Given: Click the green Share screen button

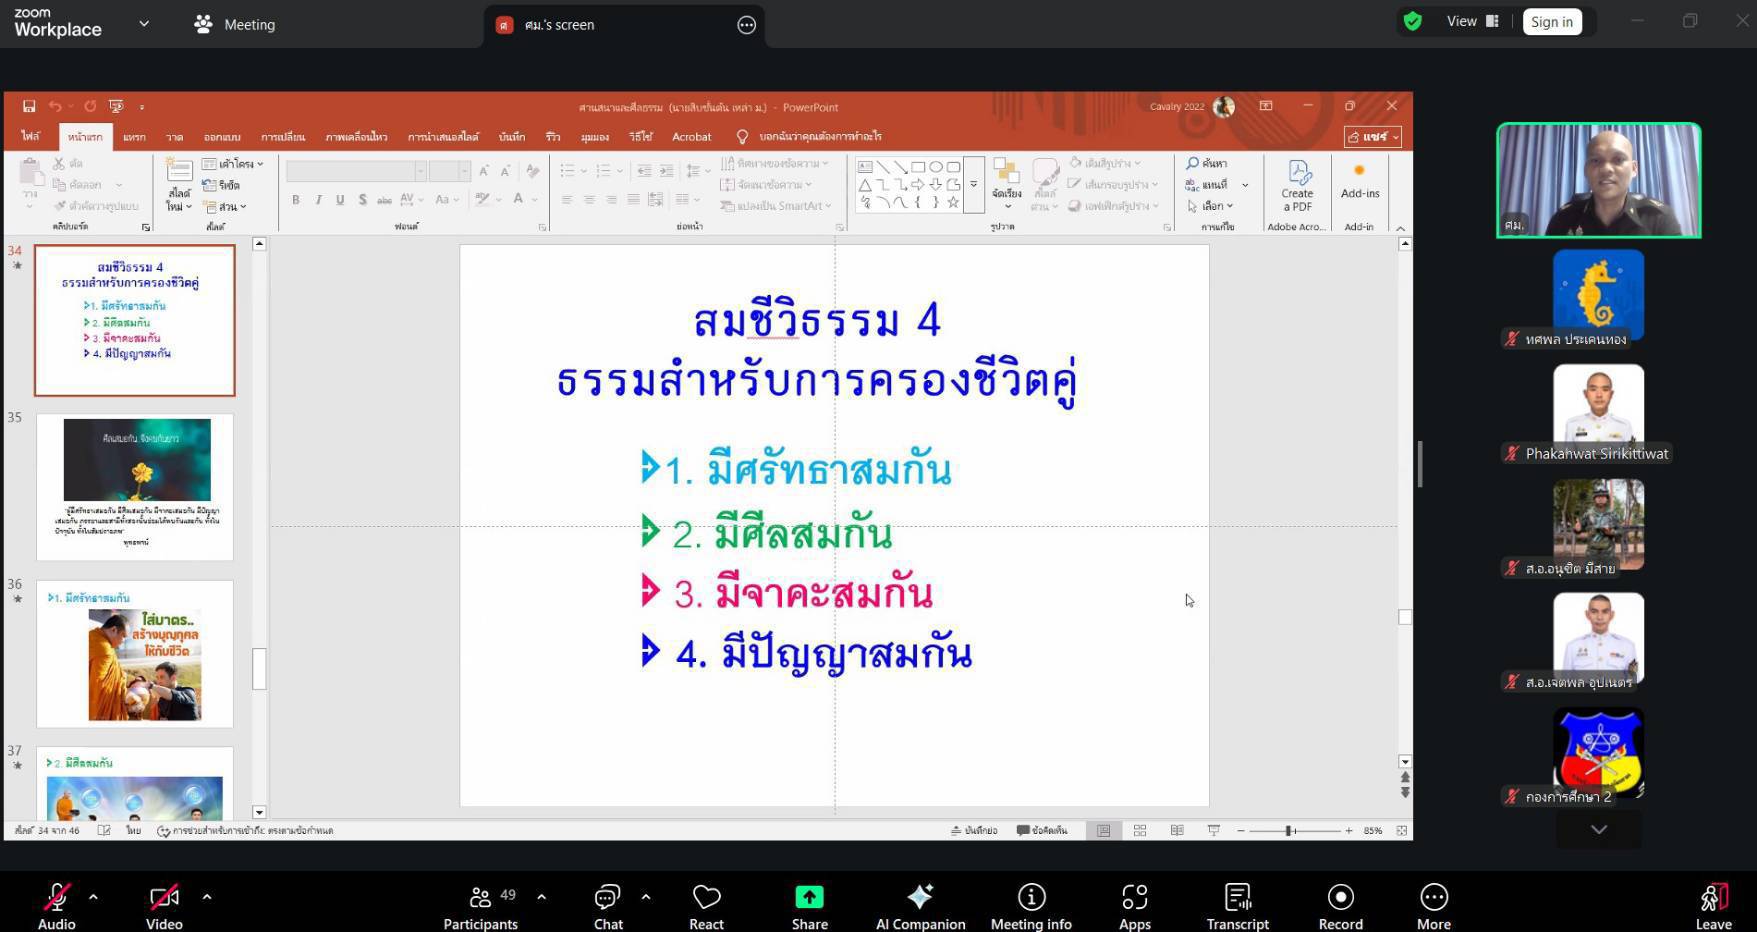Looking at the screenshot, I should pos(809,905).
